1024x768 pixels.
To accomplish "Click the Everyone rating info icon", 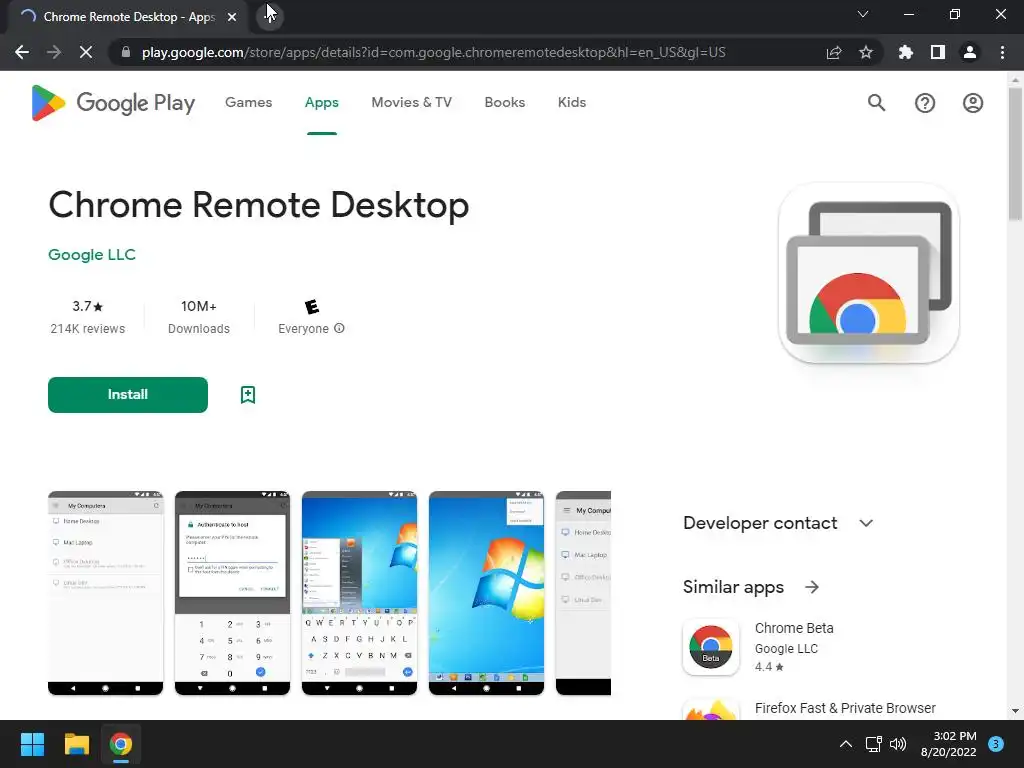I will click(339, 328).
